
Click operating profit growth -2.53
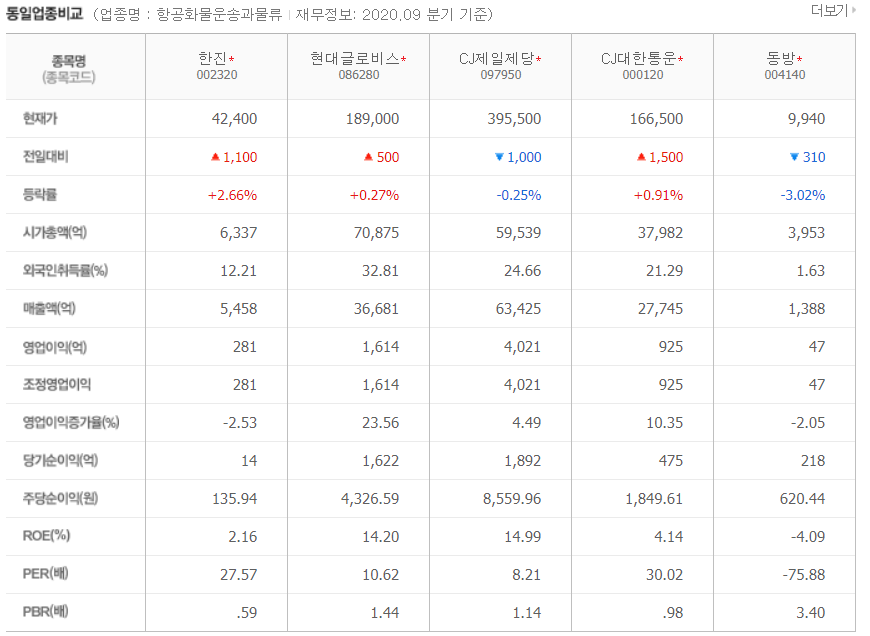[x=240, y=423]
